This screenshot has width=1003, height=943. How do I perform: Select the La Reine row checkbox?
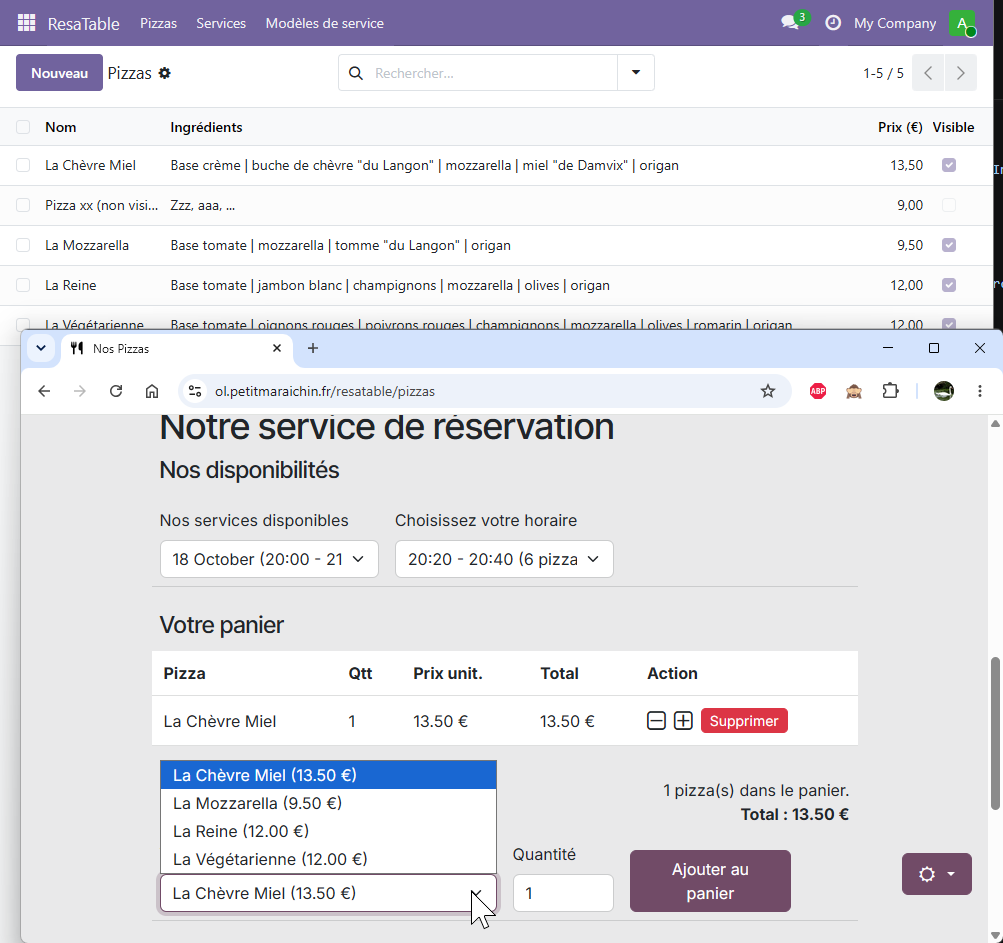coord(23,285)
